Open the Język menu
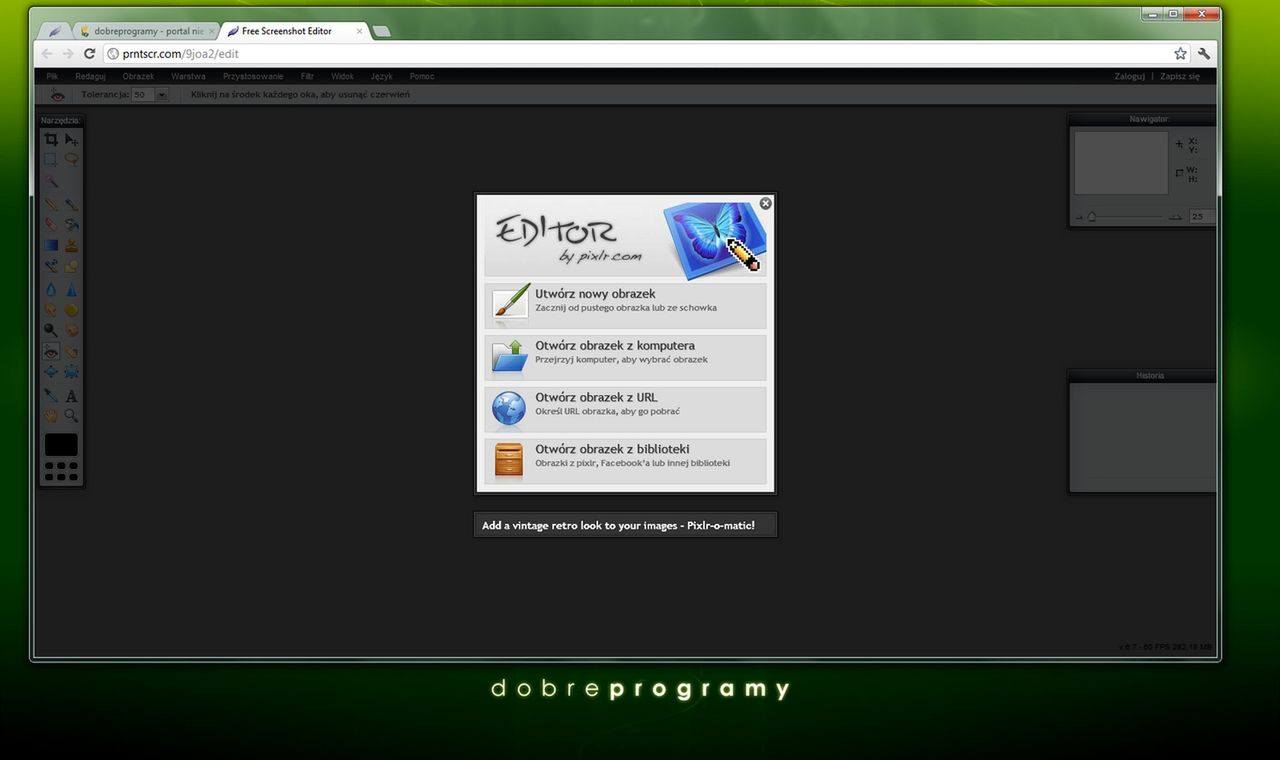The image size is (1280, 760). (381, 76)
